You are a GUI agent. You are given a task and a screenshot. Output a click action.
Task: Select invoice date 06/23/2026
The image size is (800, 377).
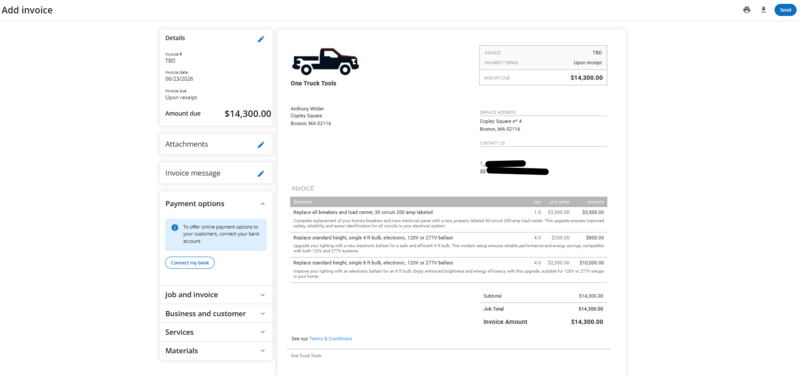179,79
